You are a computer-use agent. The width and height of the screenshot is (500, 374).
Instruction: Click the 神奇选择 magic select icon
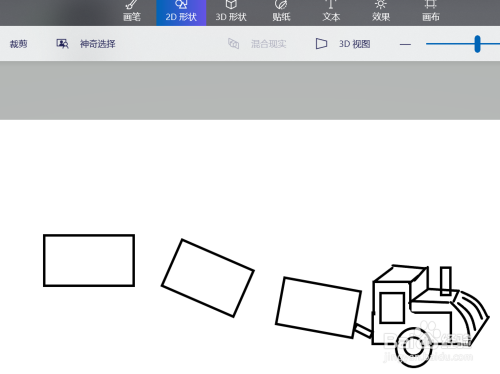[x=62, y=44]
